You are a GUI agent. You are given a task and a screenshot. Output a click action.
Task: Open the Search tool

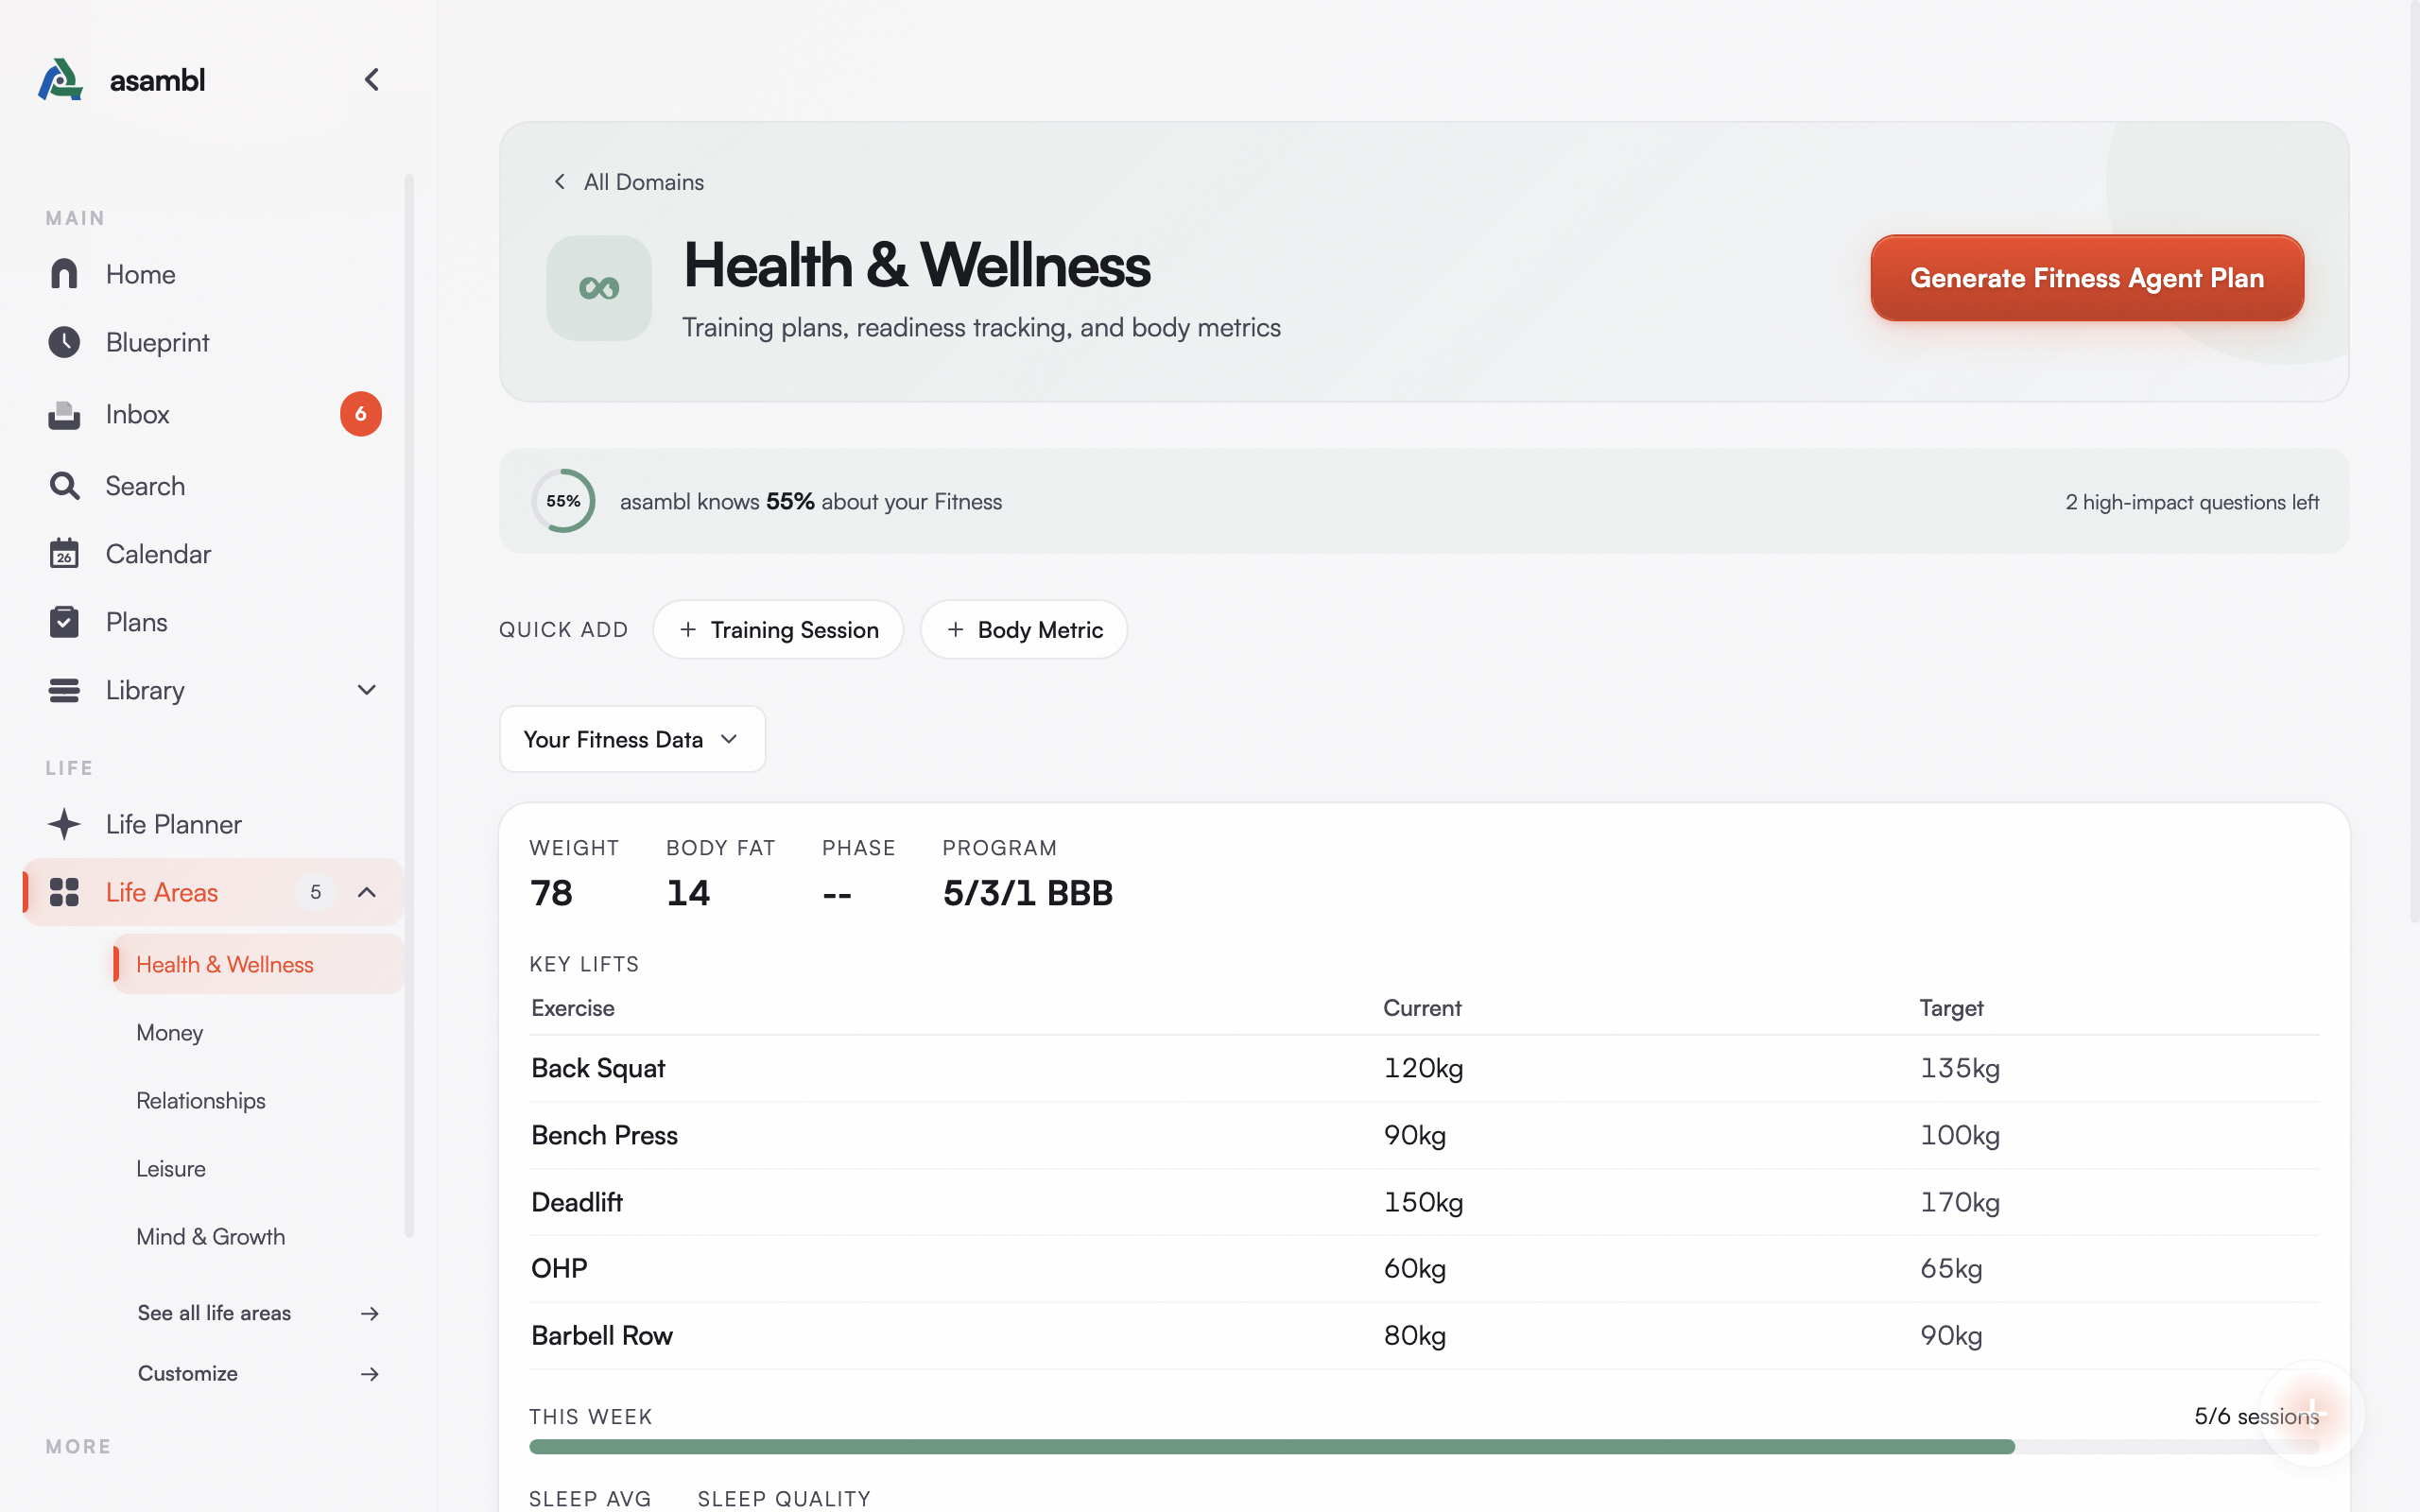[145, 486]
